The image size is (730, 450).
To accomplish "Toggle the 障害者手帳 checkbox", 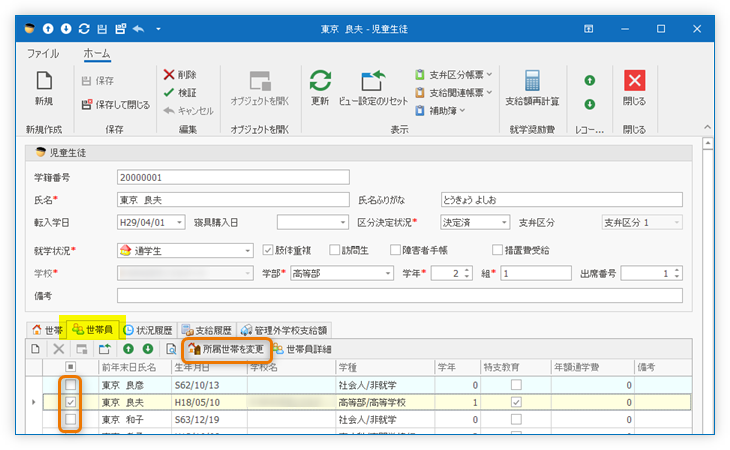I will (x=395, y=250).
